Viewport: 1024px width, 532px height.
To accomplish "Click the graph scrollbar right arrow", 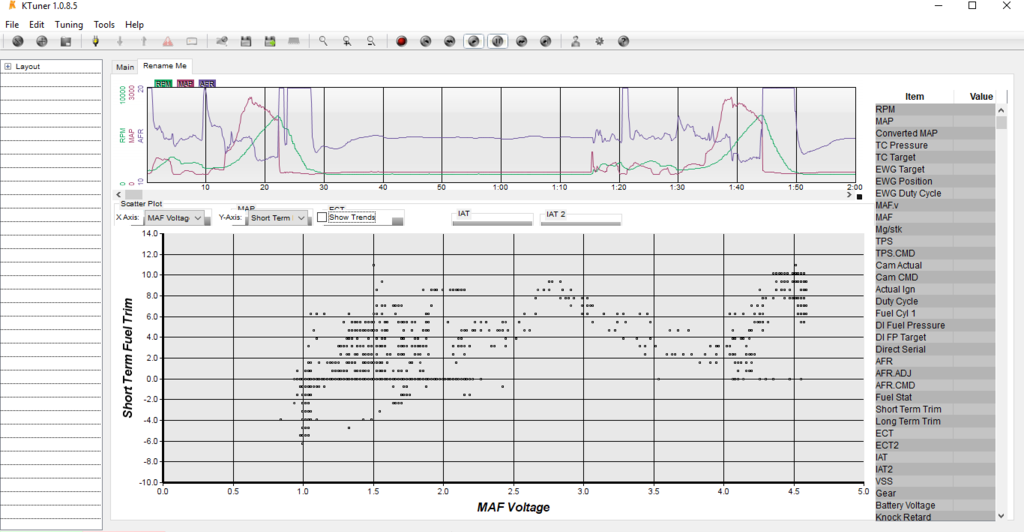I will [850, 195].
